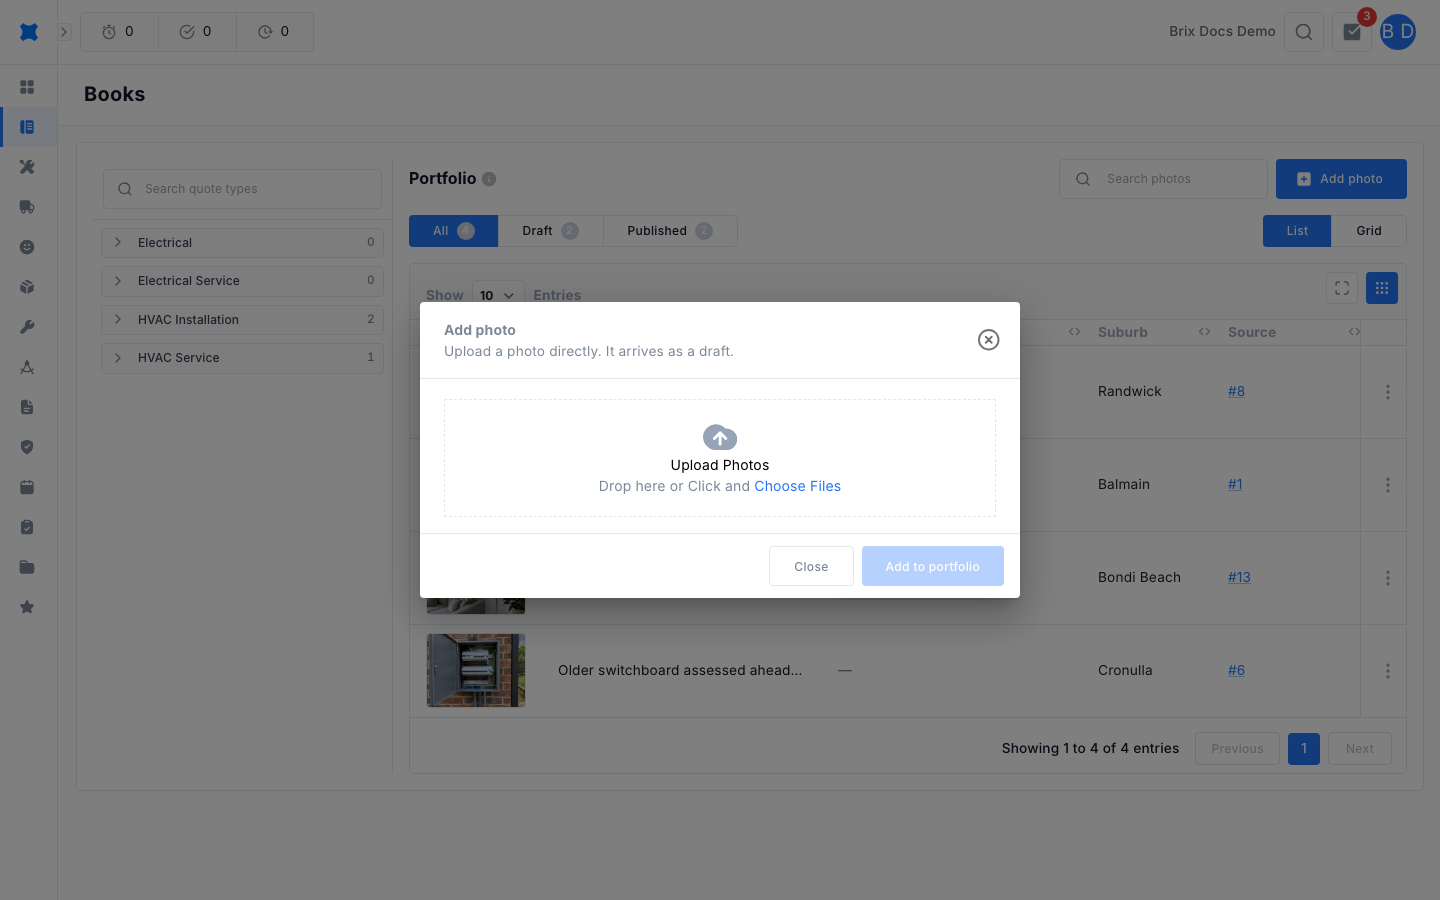Open row actions menu for Randwick

coord(1387,392)
